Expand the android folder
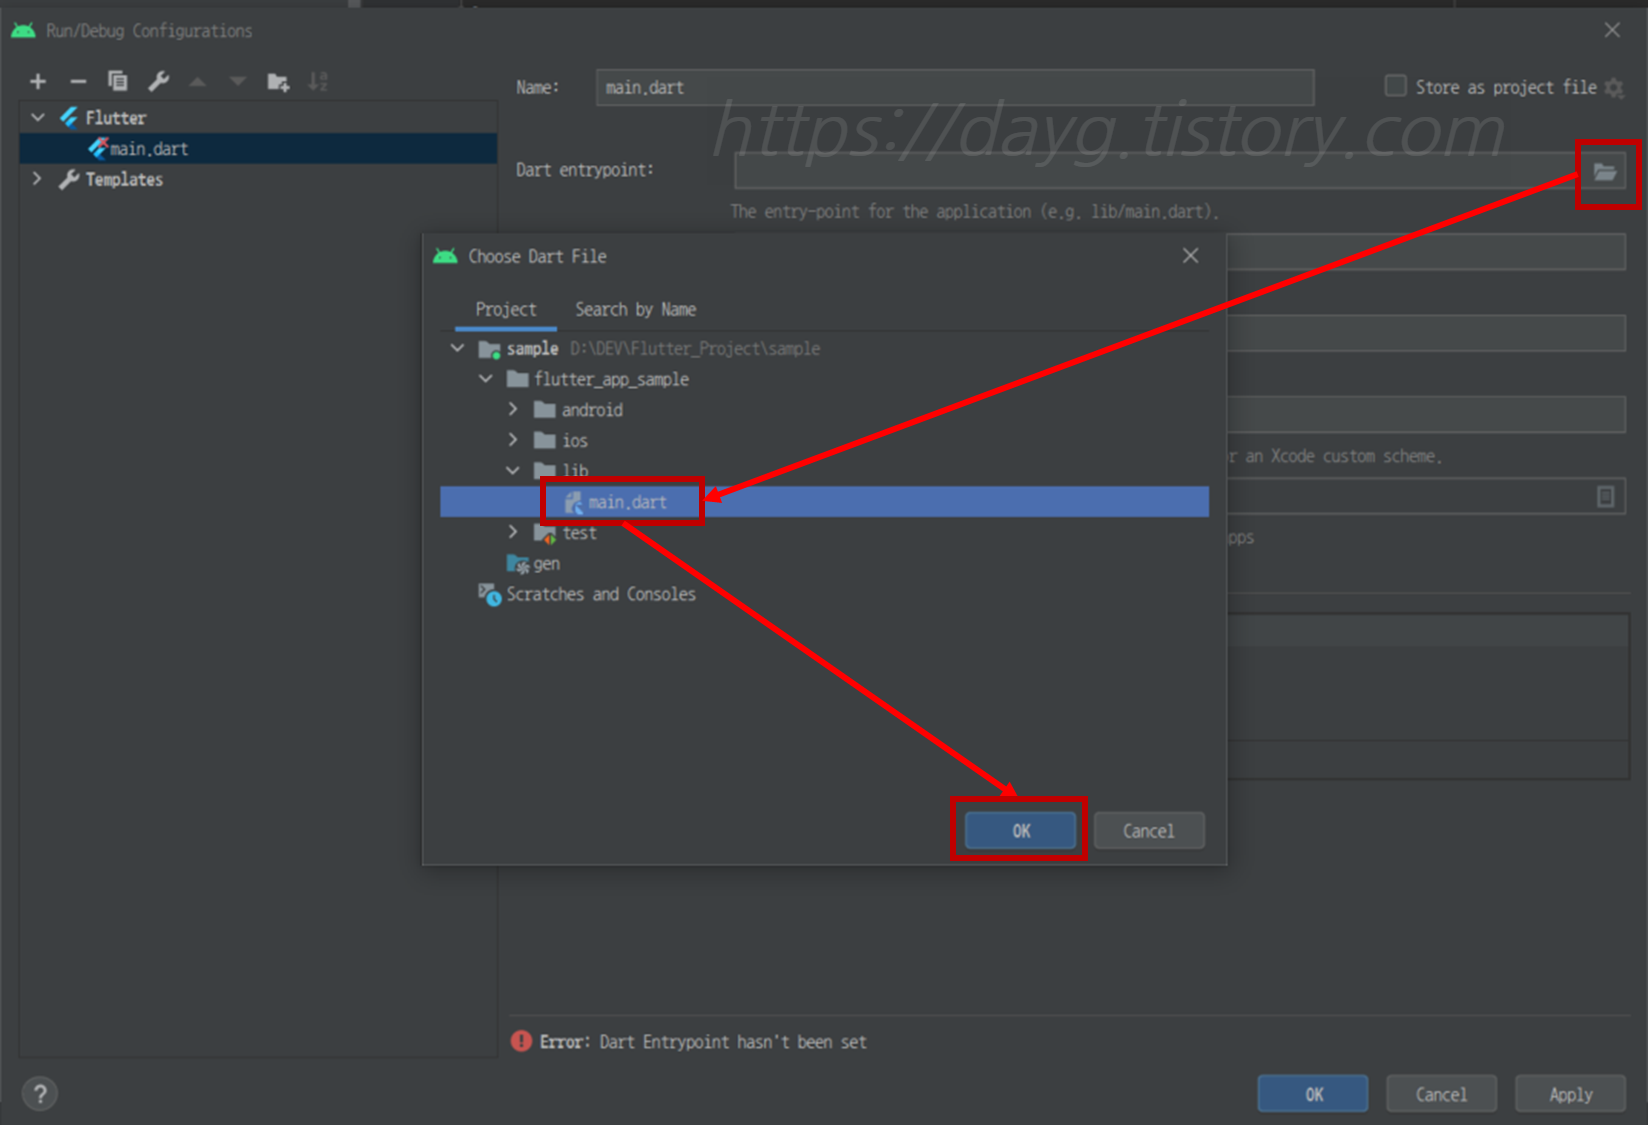Screen dimensions: 1648x1125 coord(513,409)
